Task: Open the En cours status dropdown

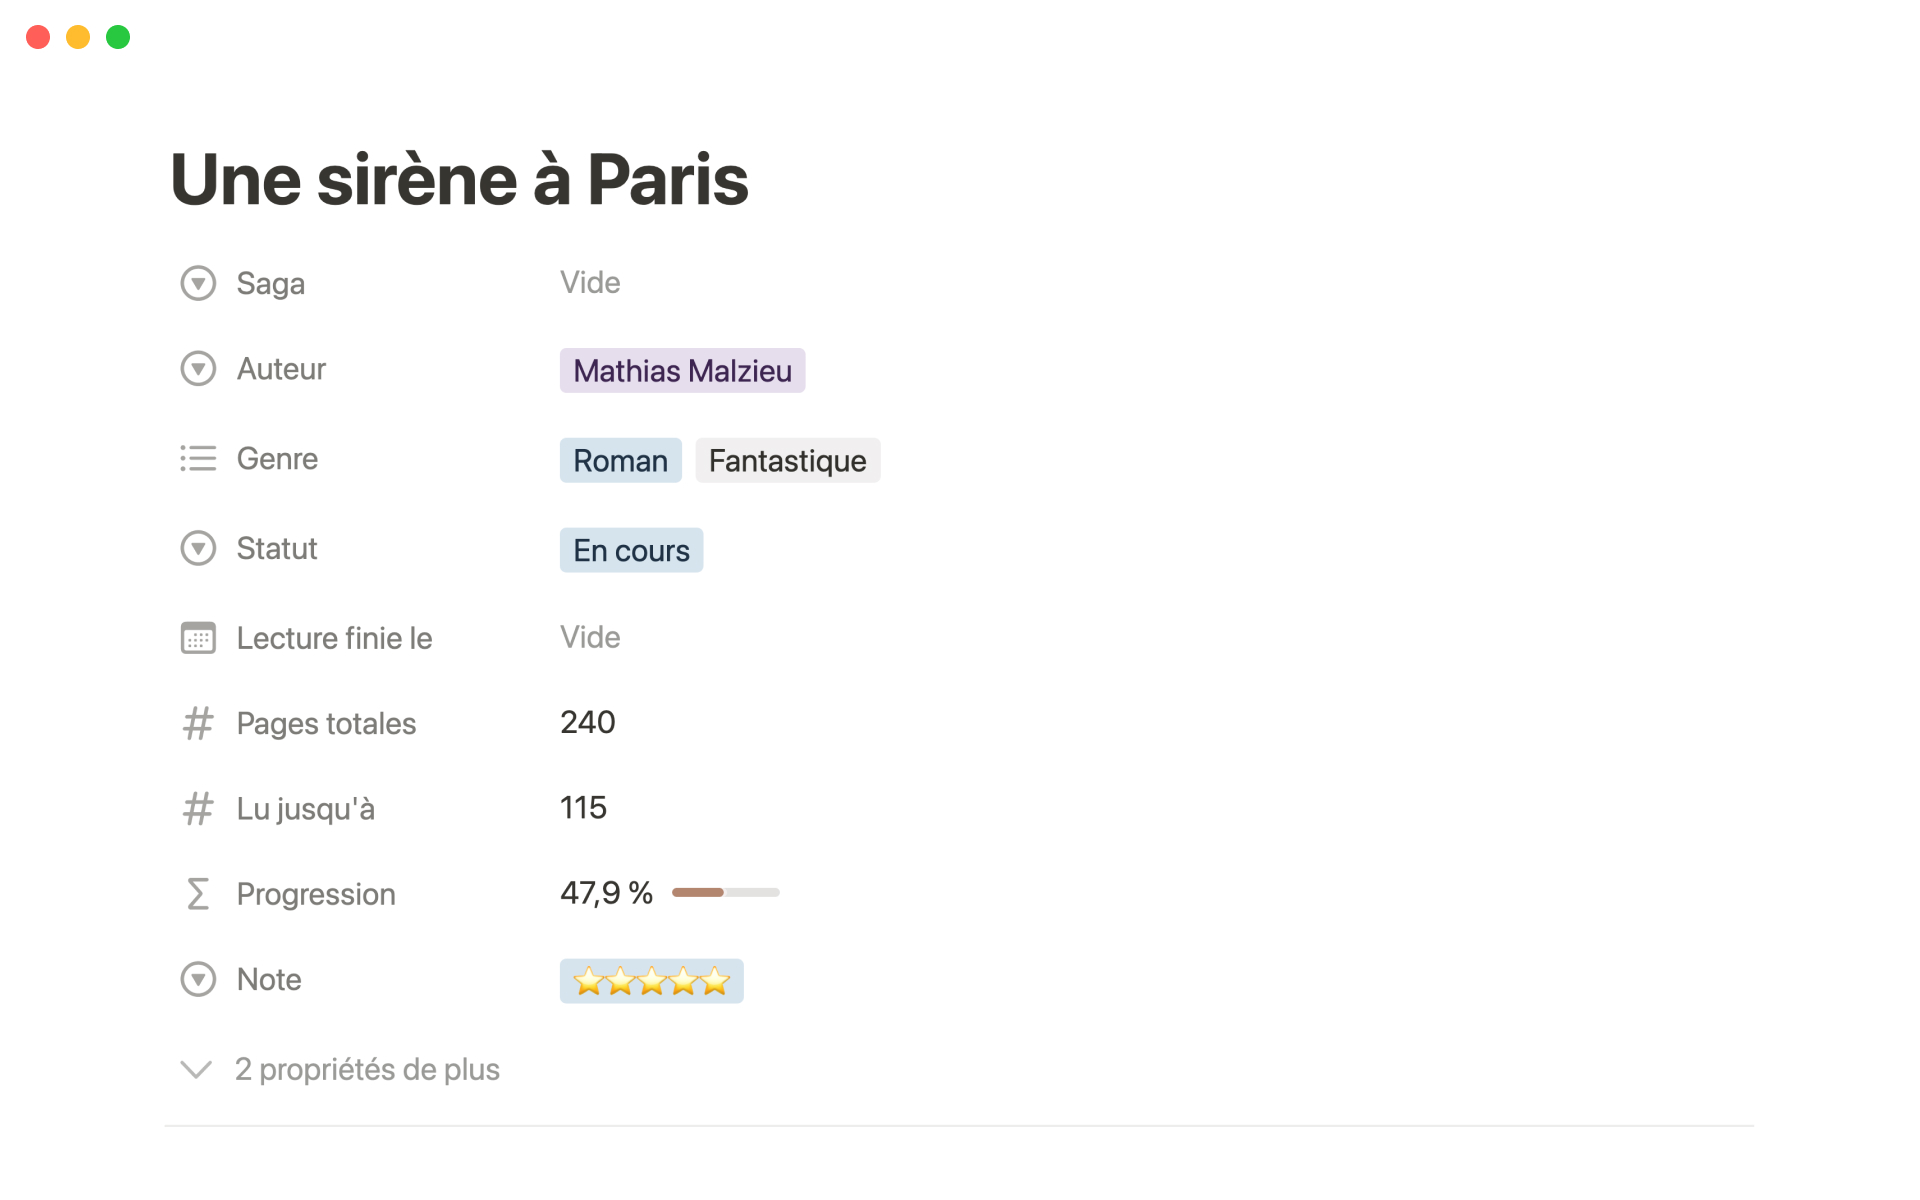Action: 631,551
